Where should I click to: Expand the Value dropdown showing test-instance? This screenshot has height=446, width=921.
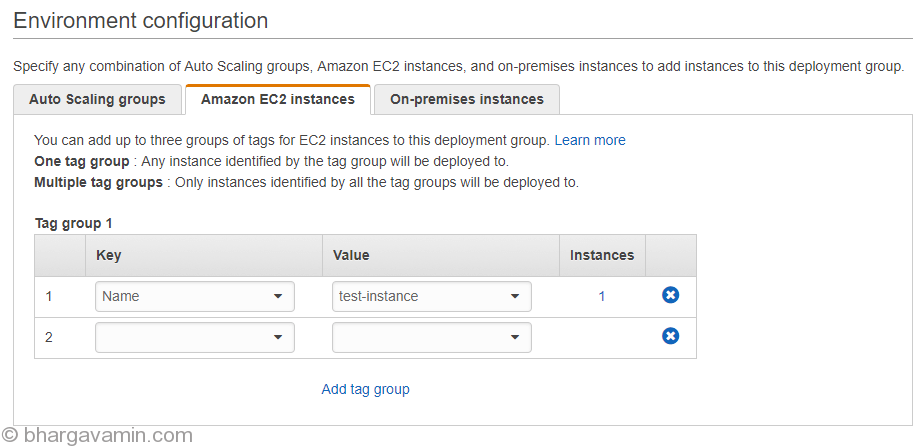point(432,296)
